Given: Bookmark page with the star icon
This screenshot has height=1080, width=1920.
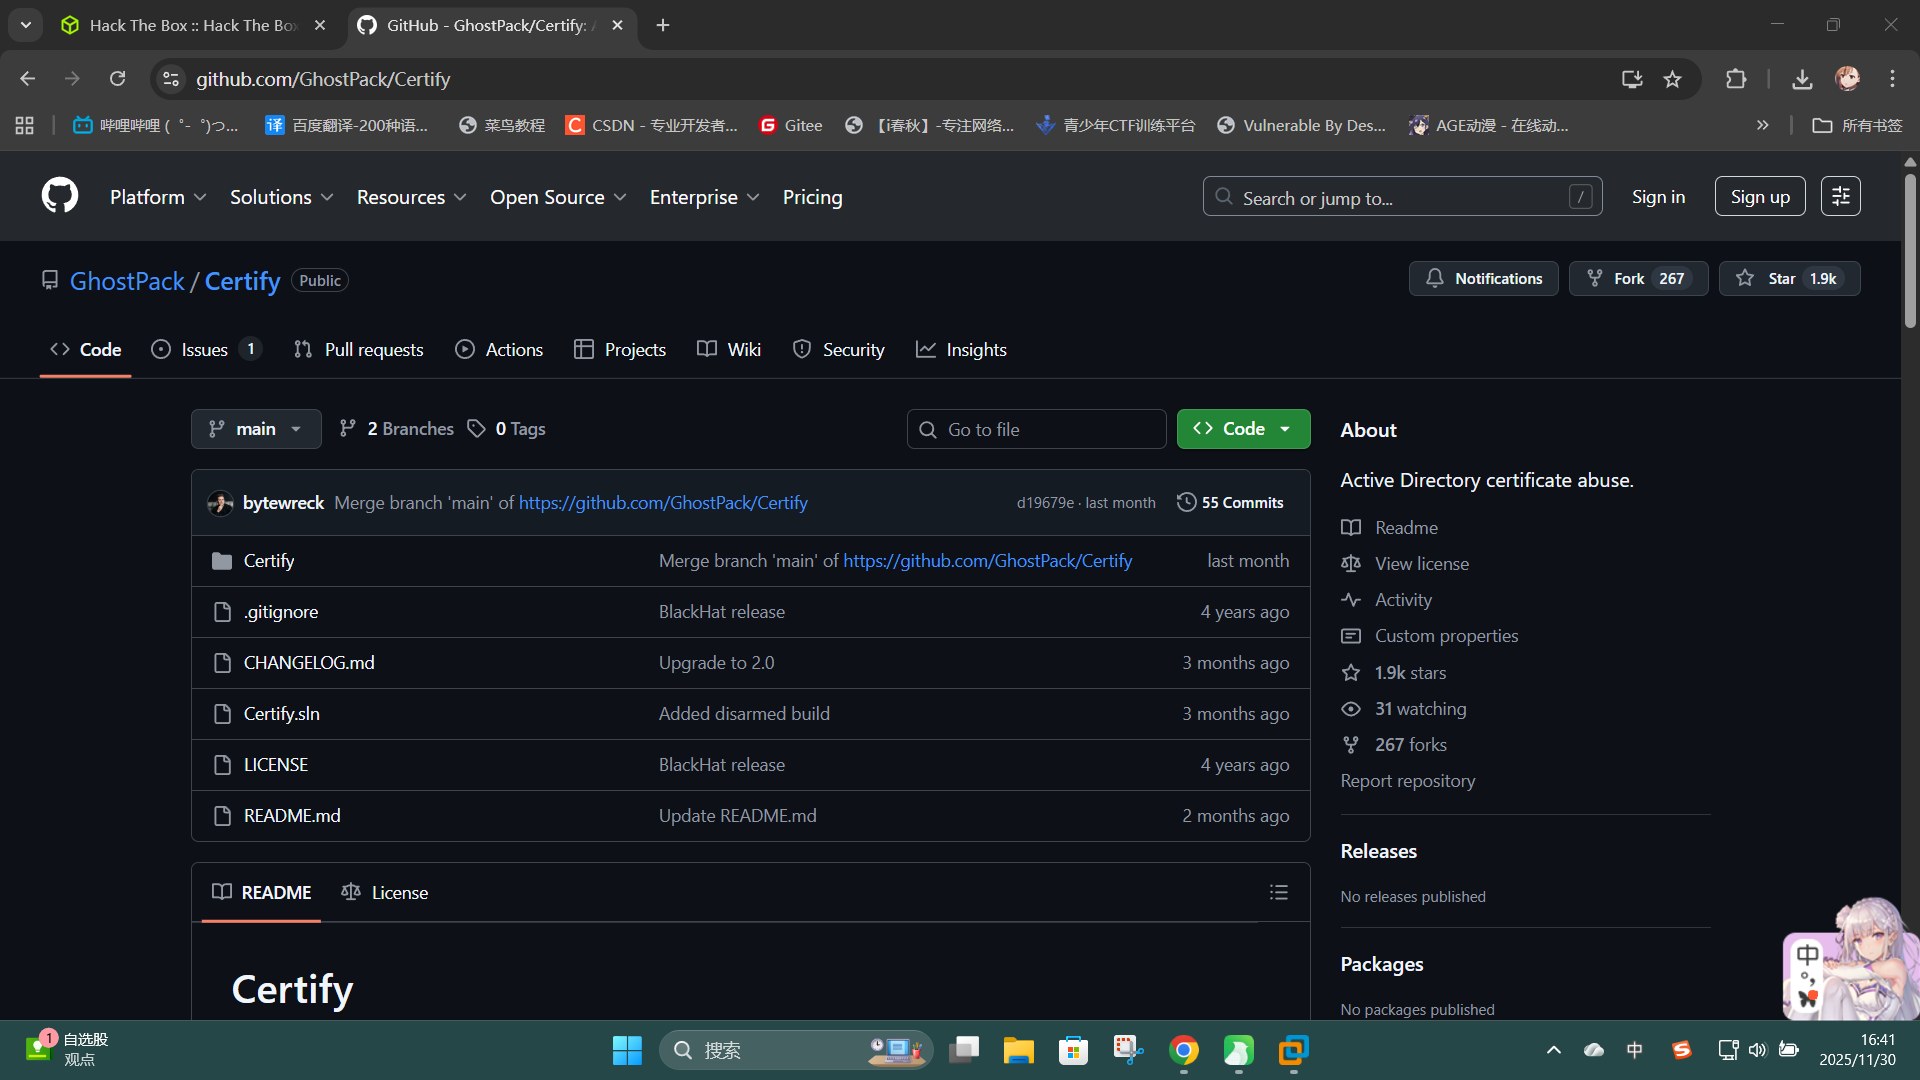Looking at the screenshot, I should [x=1672, y=79].
